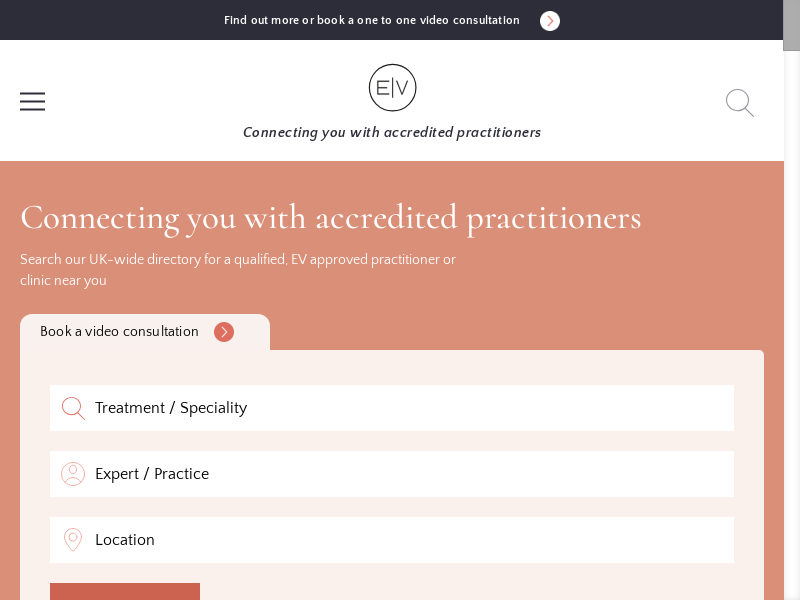Image resolution: width=800 pixels, height=600 pixels.
Task: Click magnifier icon in Treatment / Speciality field
Action: click(x=73, y=408)
